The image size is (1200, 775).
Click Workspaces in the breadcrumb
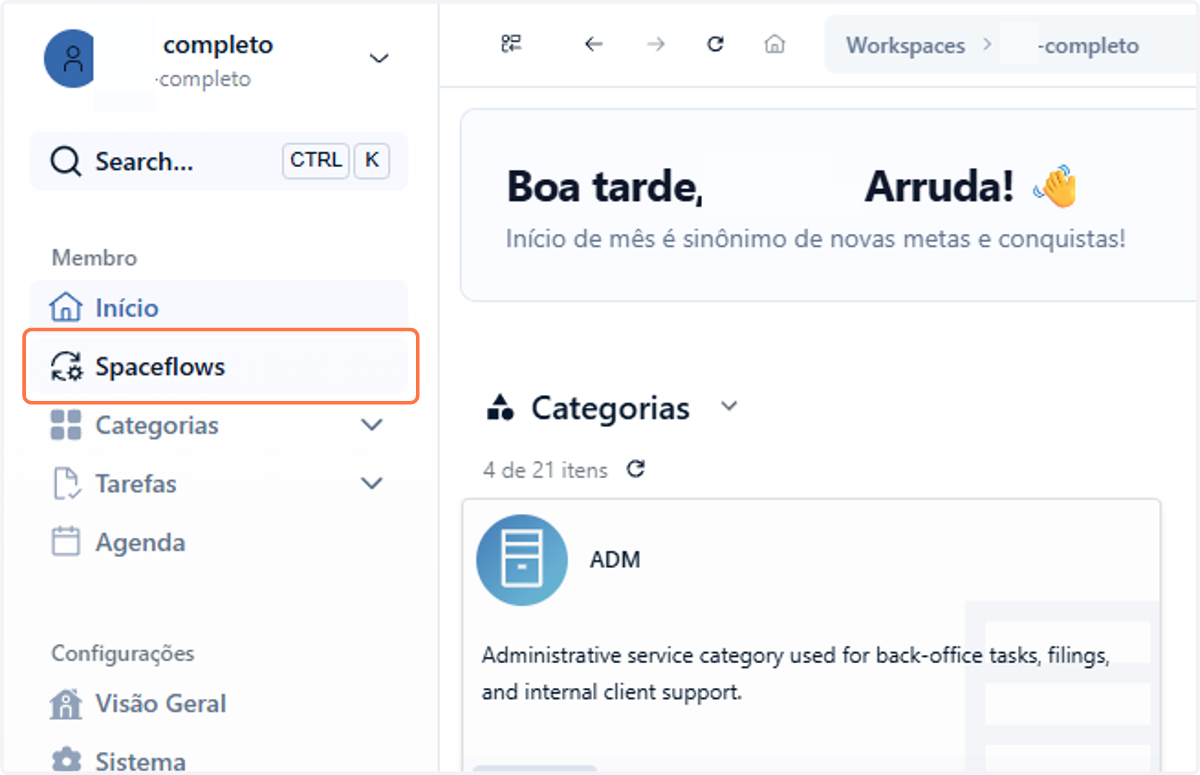click(x=906, y=45)
